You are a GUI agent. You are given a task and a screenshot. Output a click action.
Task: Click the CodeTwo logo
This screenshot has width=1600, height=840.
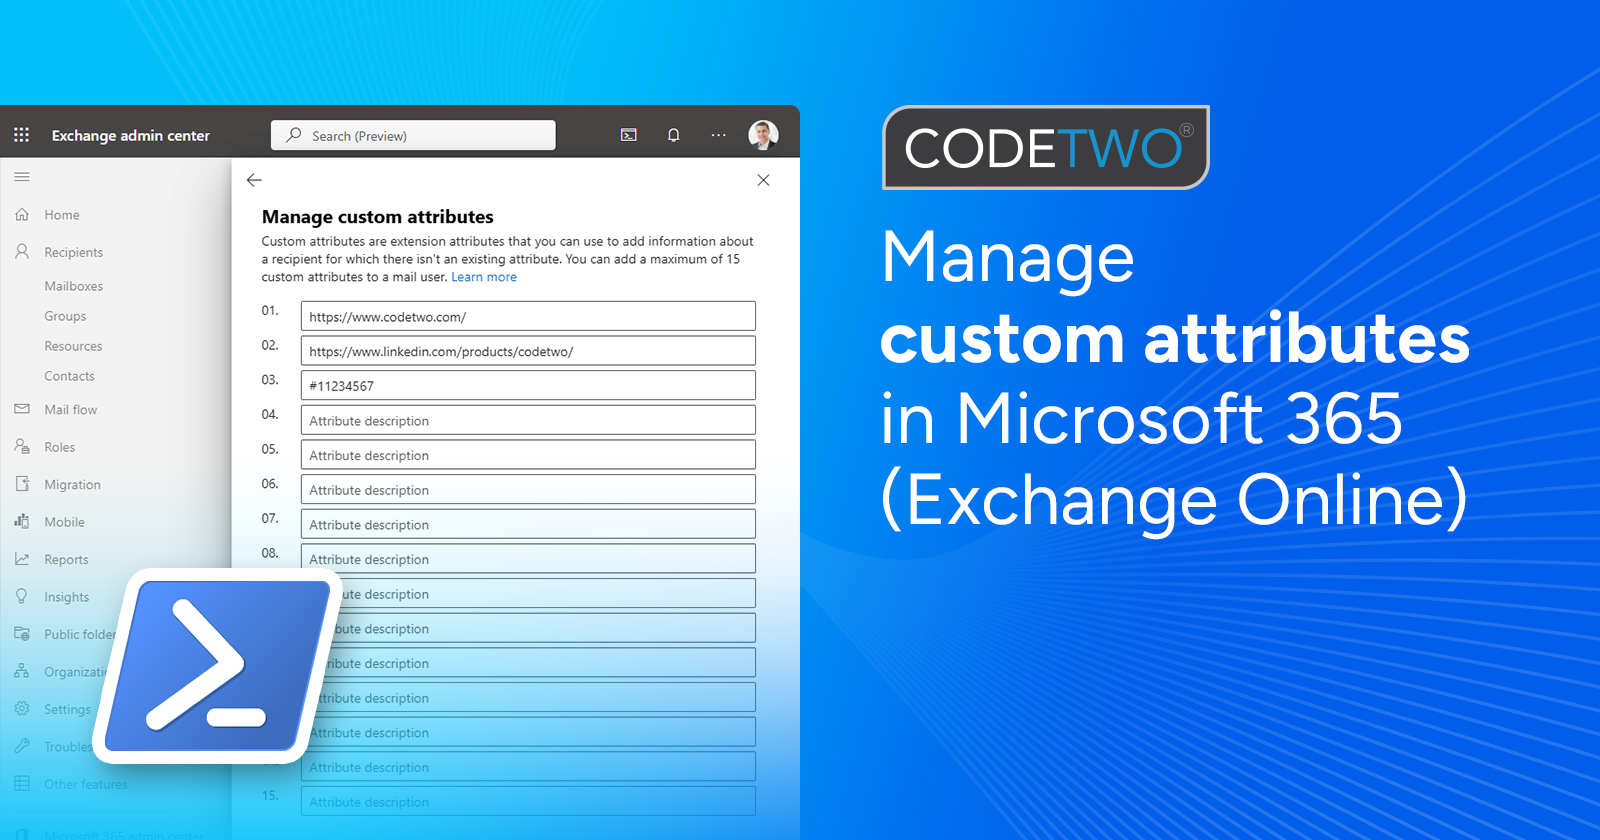tap(1045, 148)
